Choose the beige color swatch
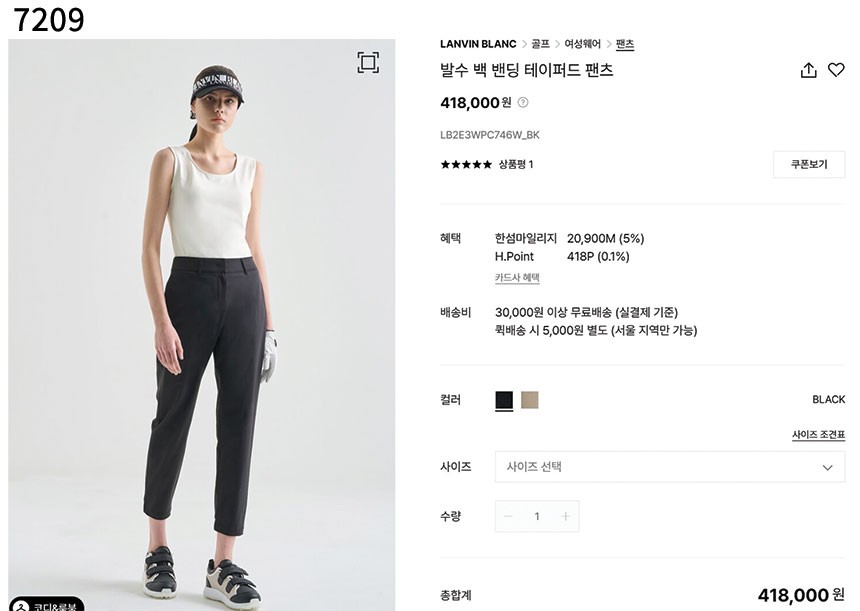This screenshot has height=611, width=860. pos(529,400)
